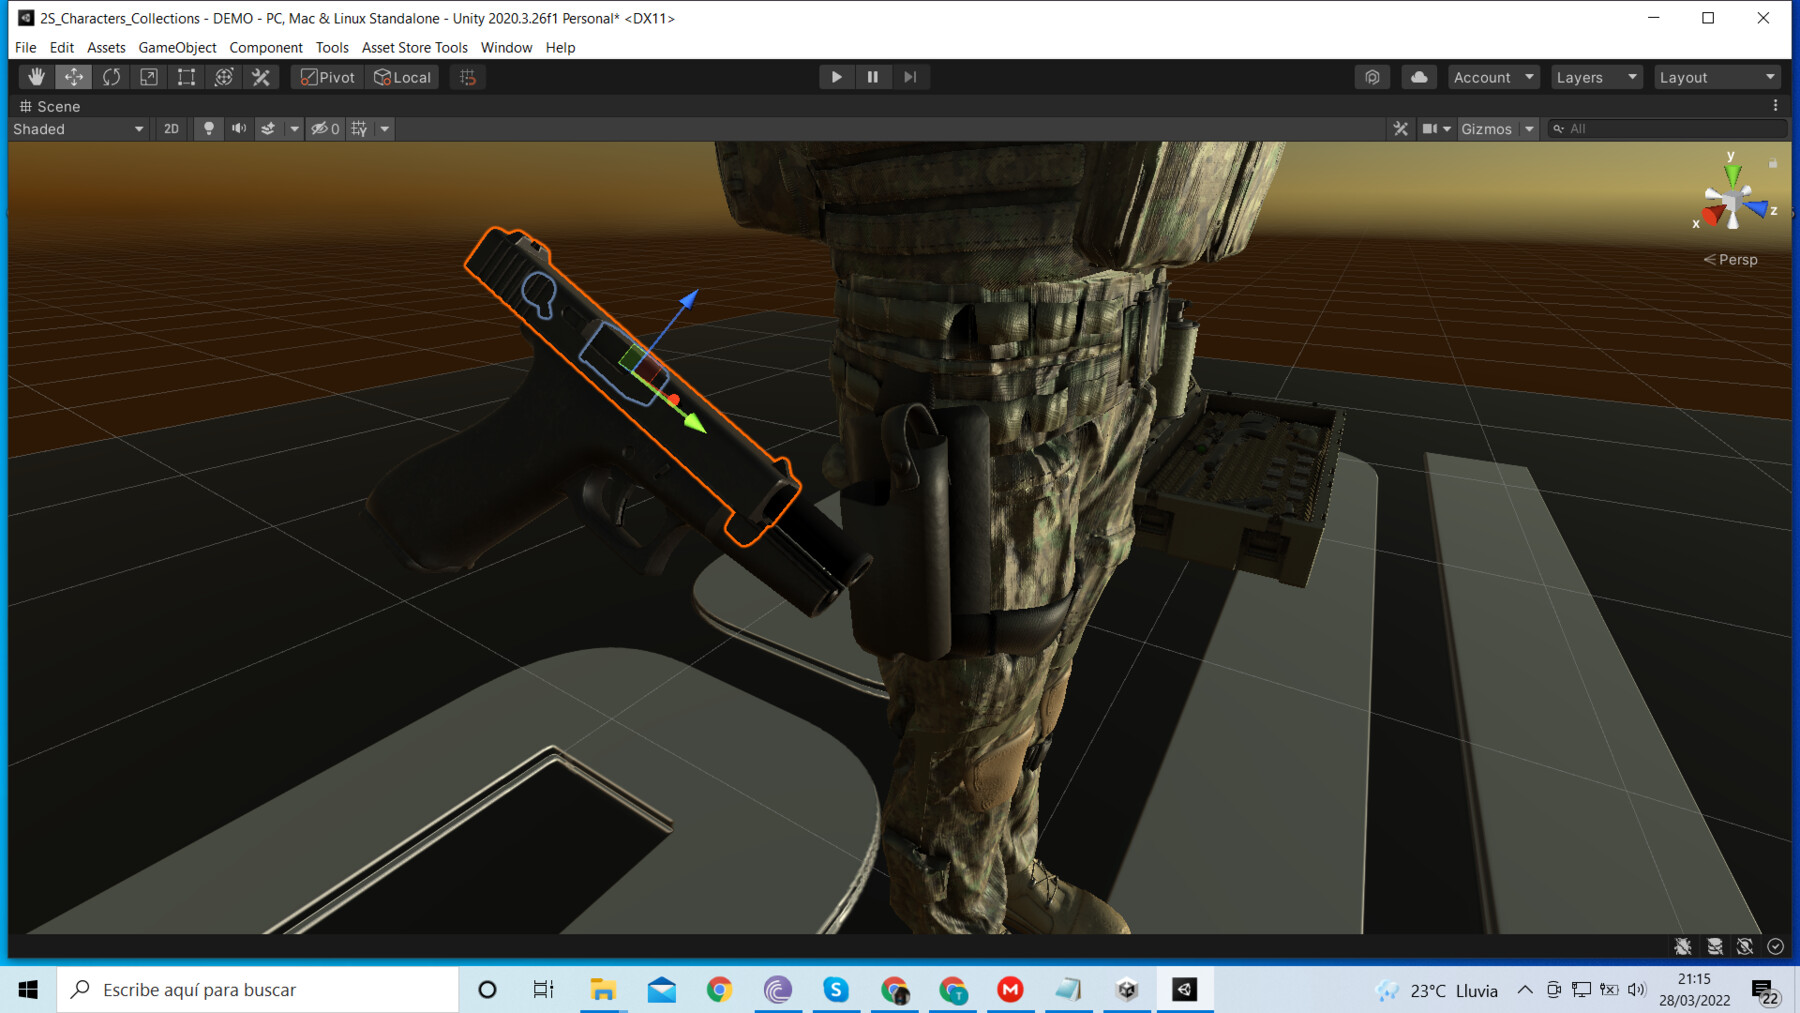Toggle 2D view mode

pos(171,129)
